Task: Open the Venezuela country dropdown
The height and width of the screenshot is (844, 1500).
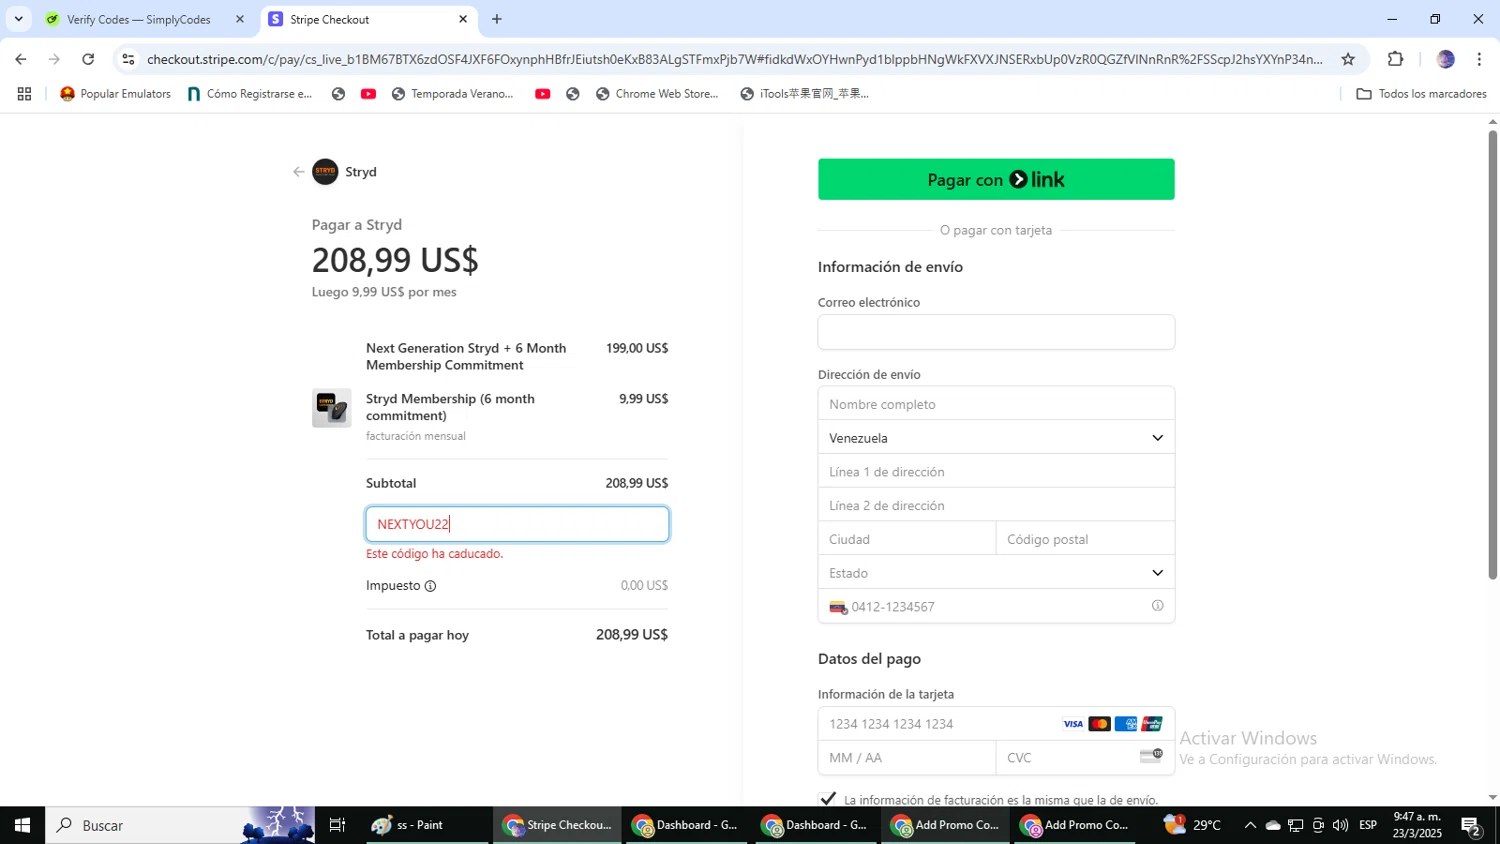Action: [996, 438]
